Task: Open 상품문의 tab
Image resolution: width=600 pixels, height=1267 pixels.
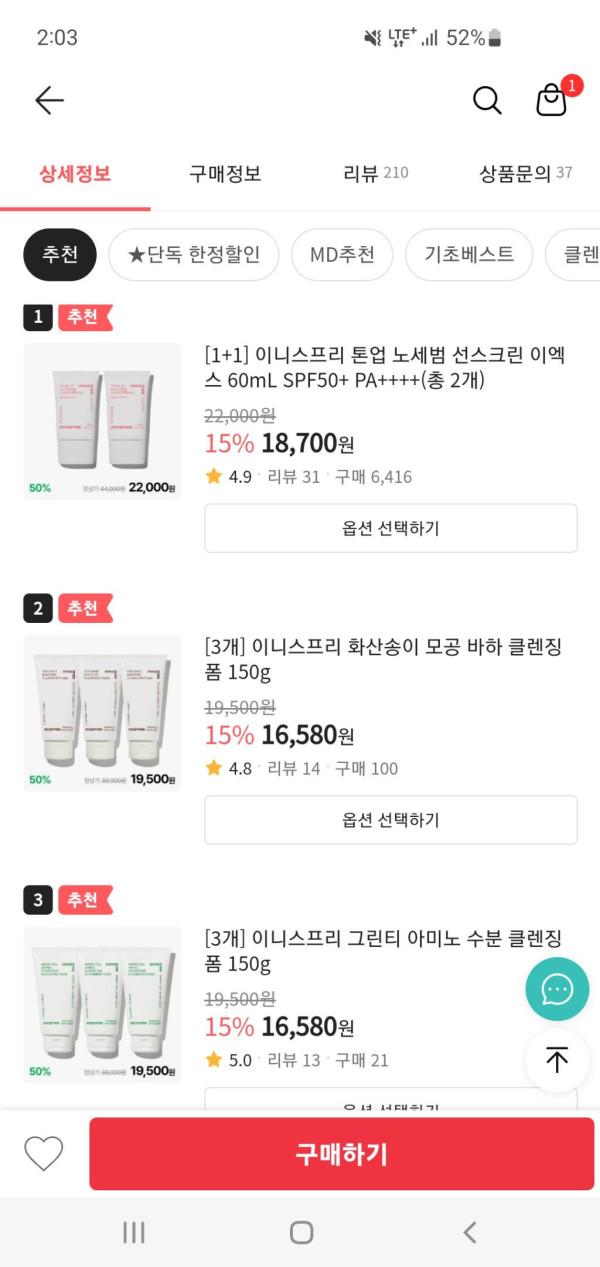Action: point(525,173)
